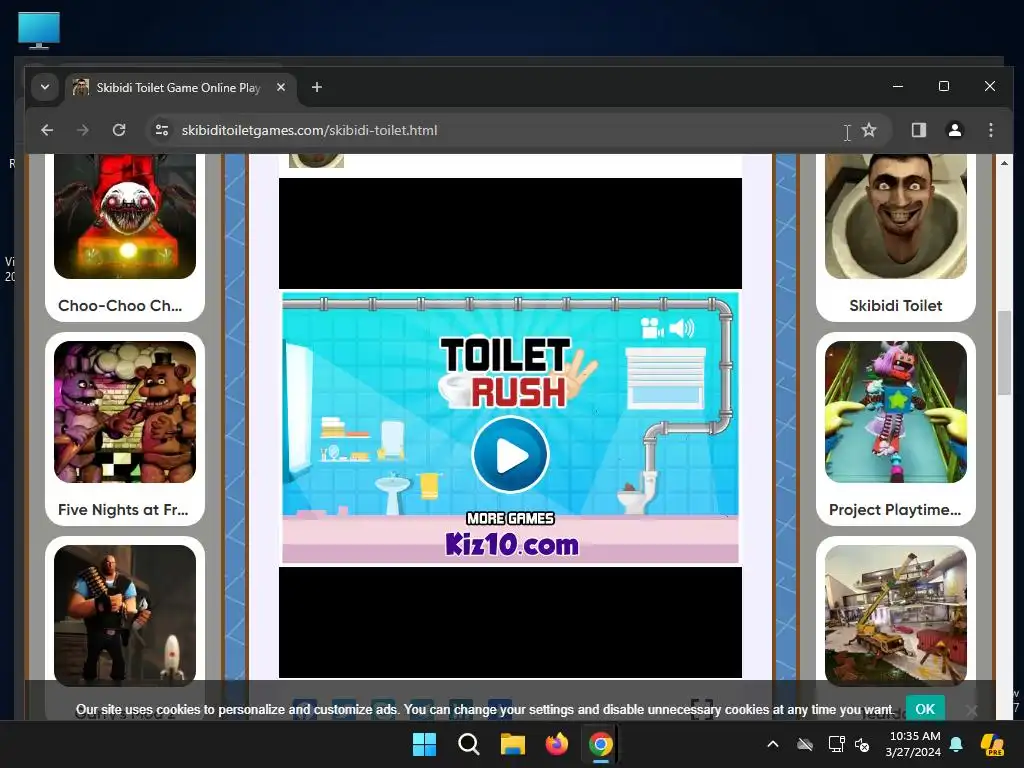Click the browser back arrow

point(47,130)
